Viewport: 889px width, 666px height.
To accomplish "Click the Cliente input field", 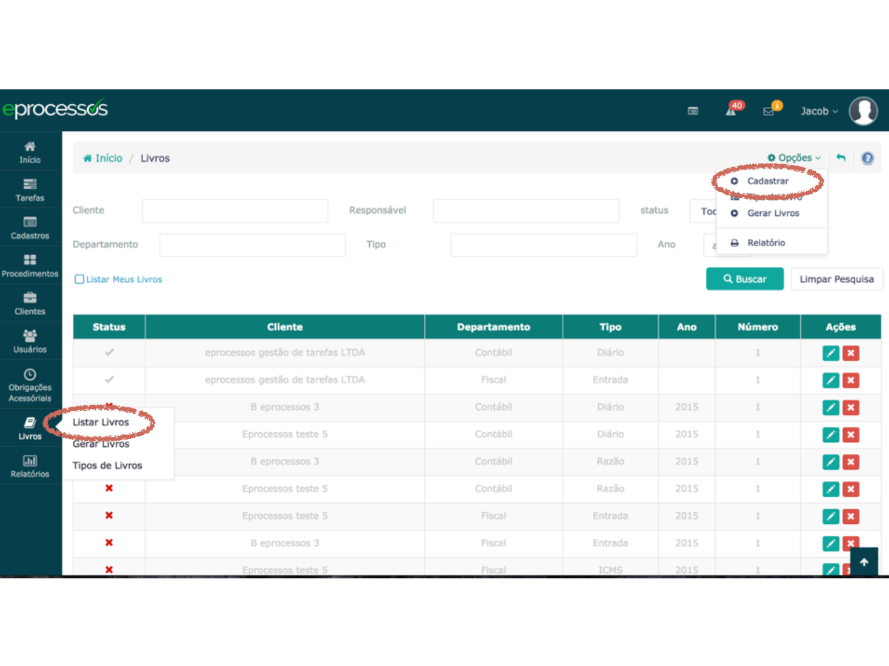I will [235, 211].
